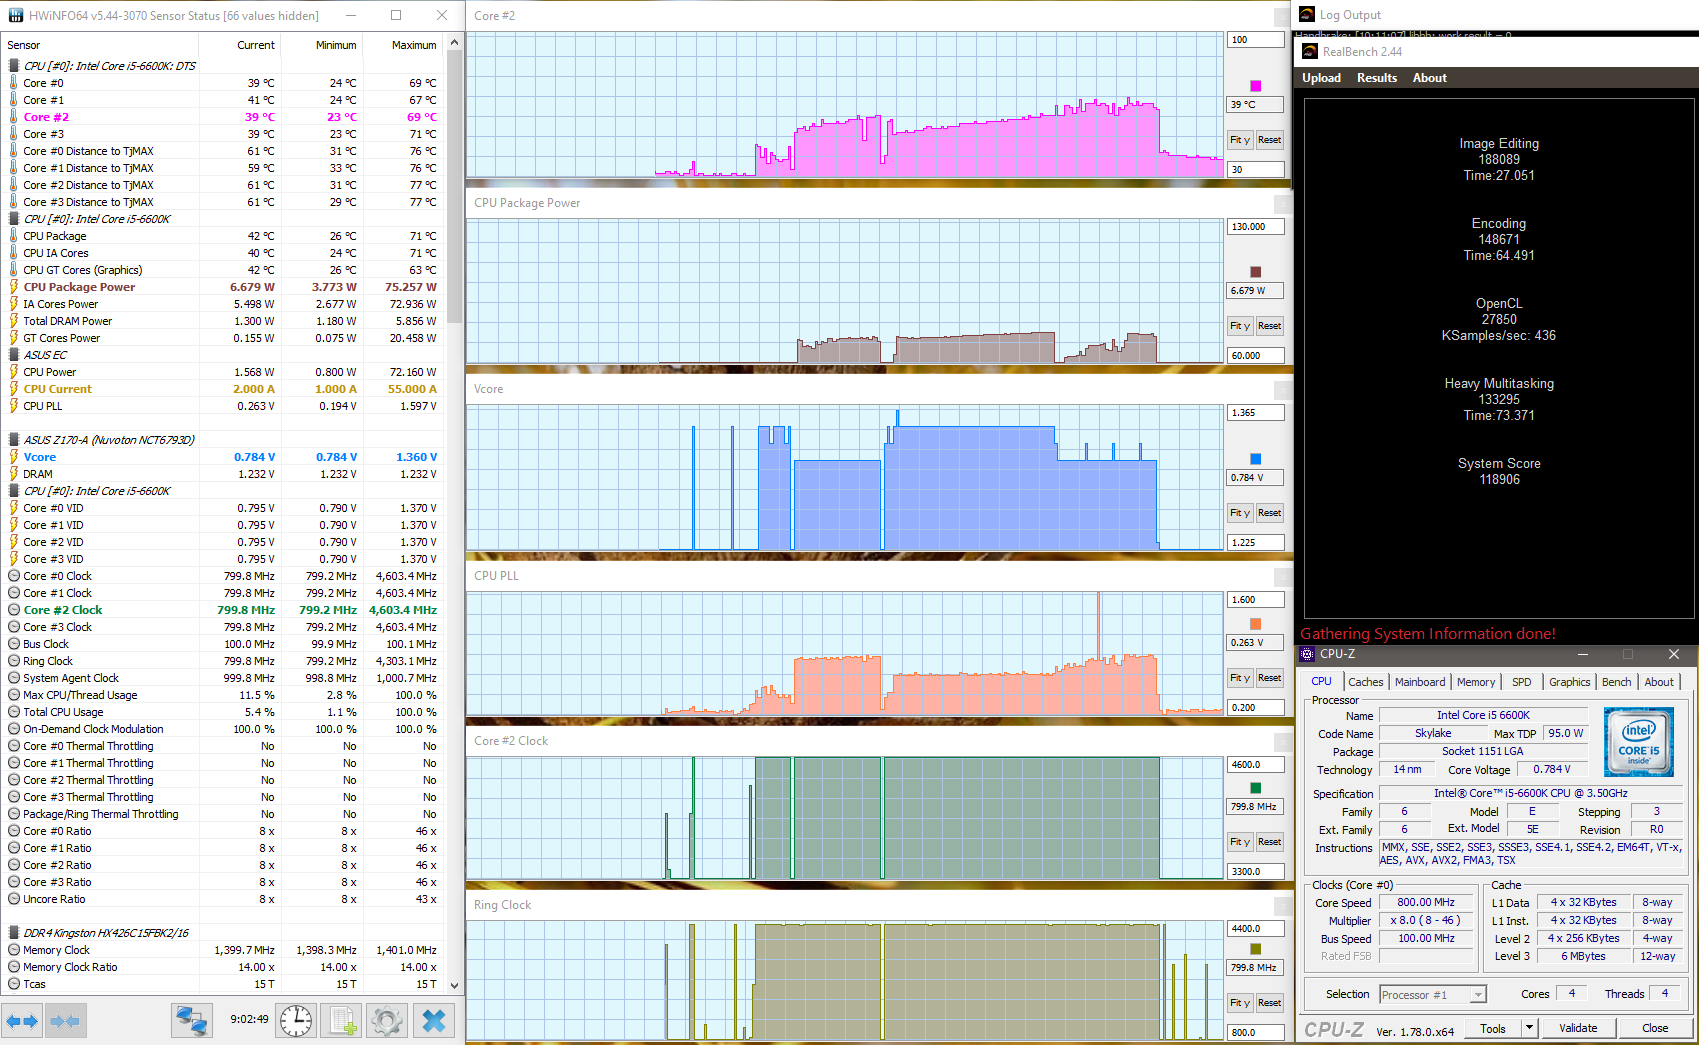This screenshot has height=1045, width=1699.
Task: Click the HWiNFO sensor list scroll-down arrow
Action: 455,985
